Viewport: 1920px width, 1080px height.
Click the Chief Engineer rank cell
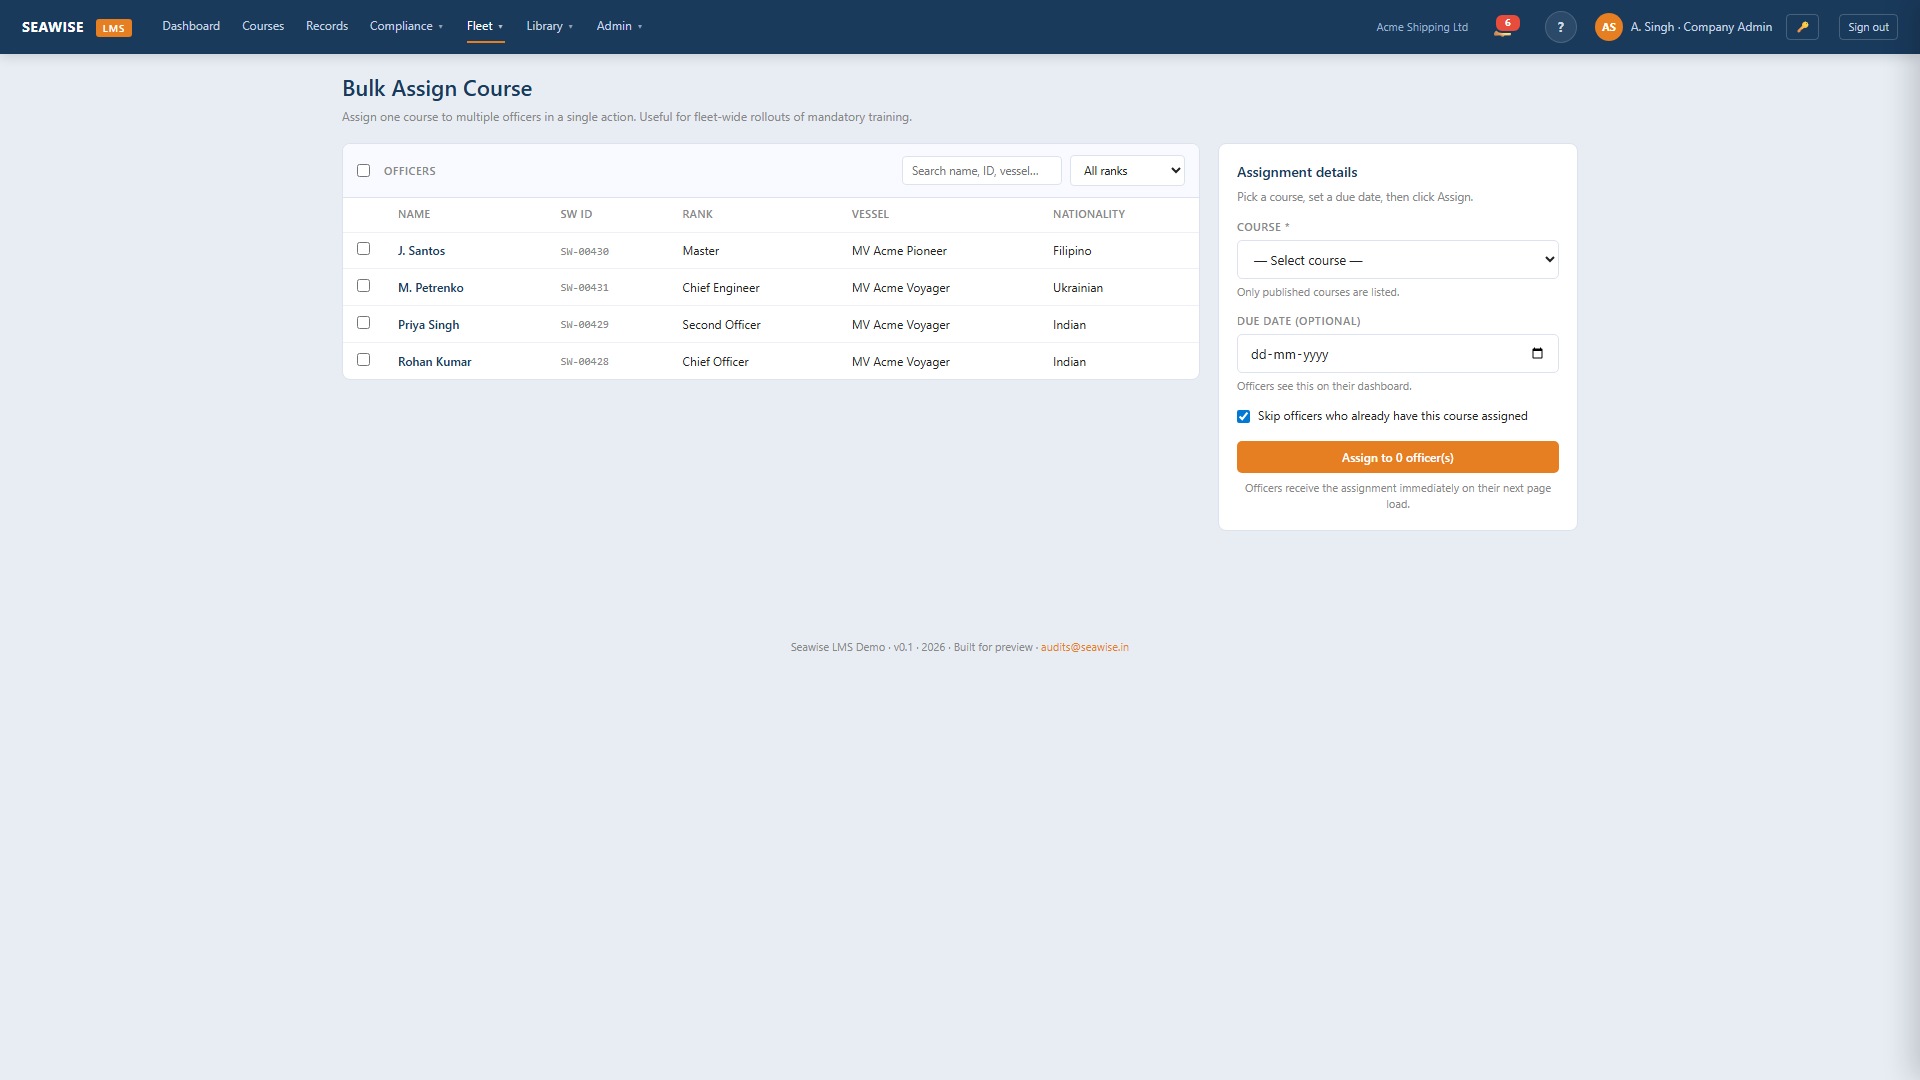tap(720, 288)
